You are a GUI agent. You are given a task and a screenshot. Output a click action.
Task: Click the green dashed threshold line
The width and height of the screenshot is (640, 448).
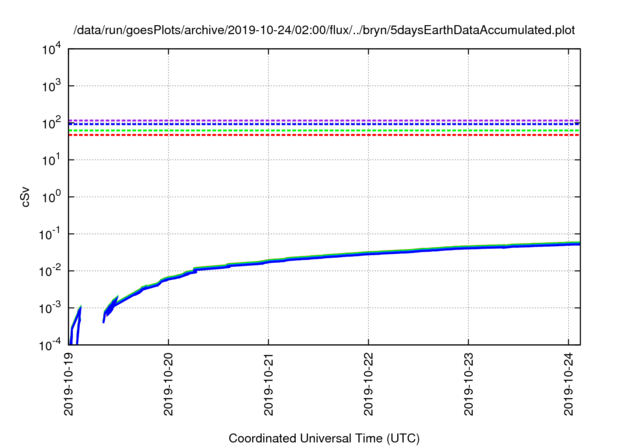click(324, 131)
